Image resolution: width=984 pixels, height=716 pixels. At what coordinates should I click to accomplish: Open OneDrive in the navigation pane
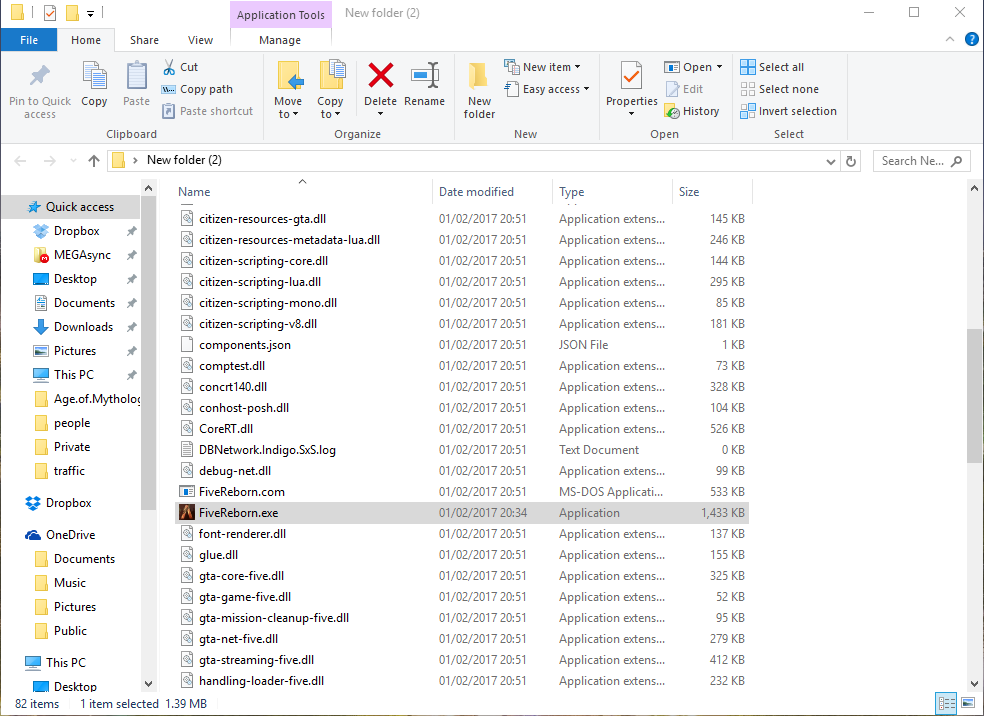click(x=70, y=535)
